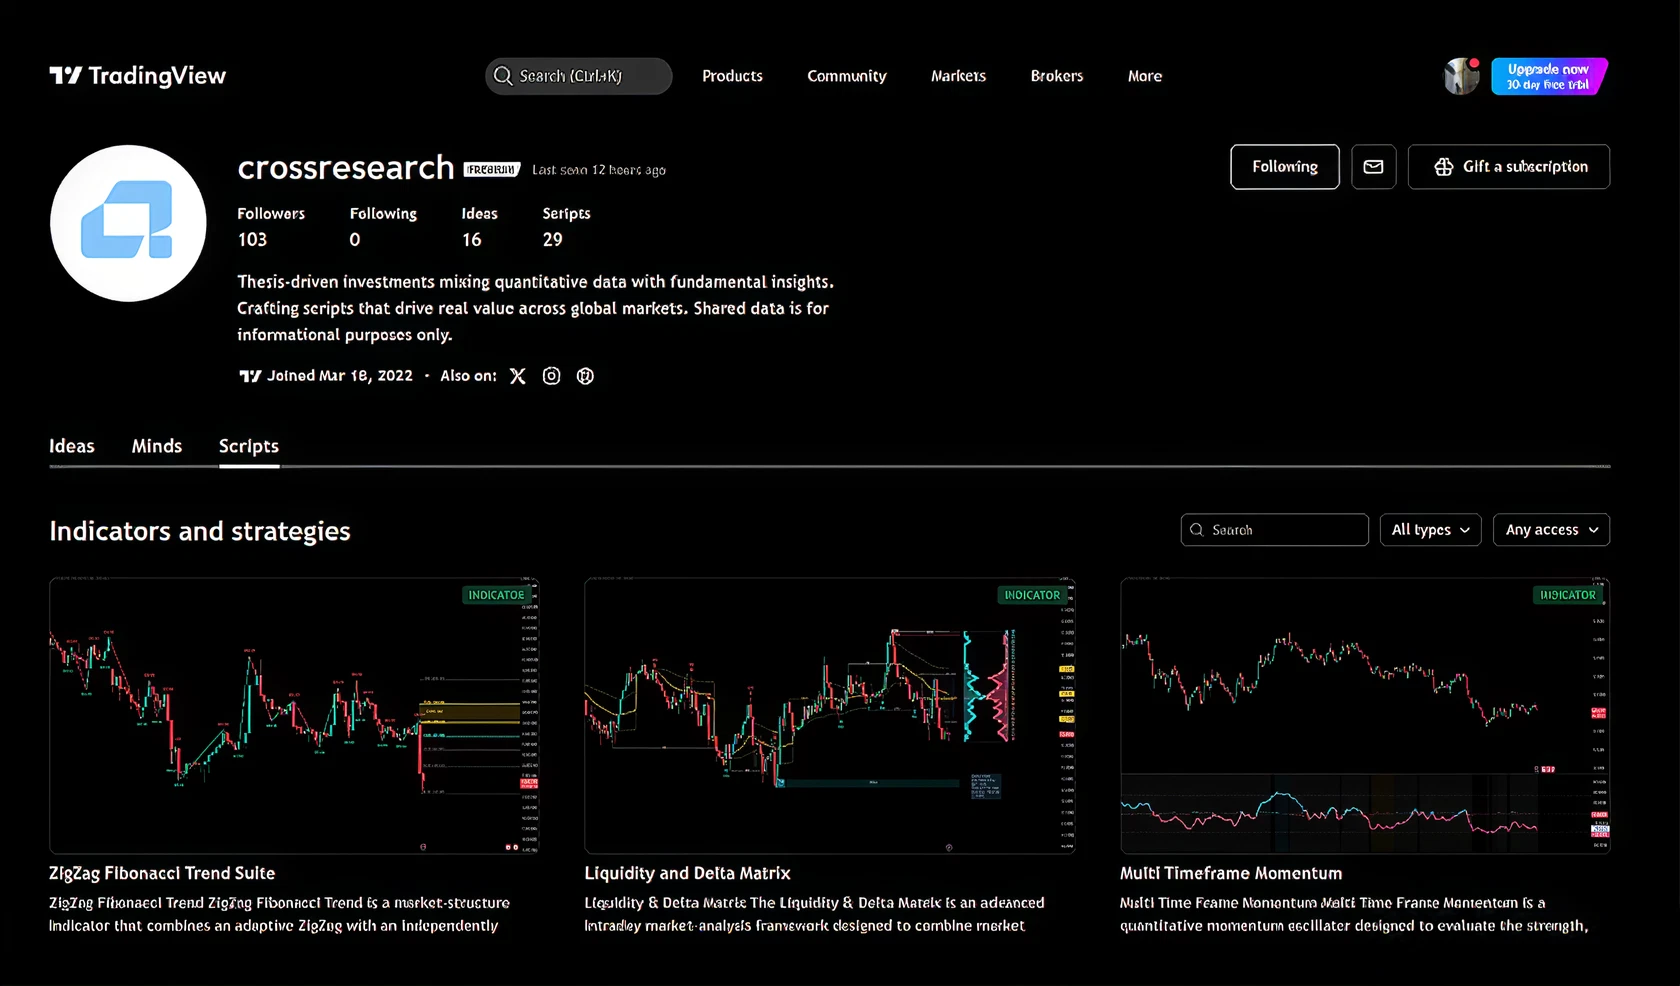The height and width of the screenshot is (986, 1680).
Task: Select the Scripts tab
Action: [249, 446]
